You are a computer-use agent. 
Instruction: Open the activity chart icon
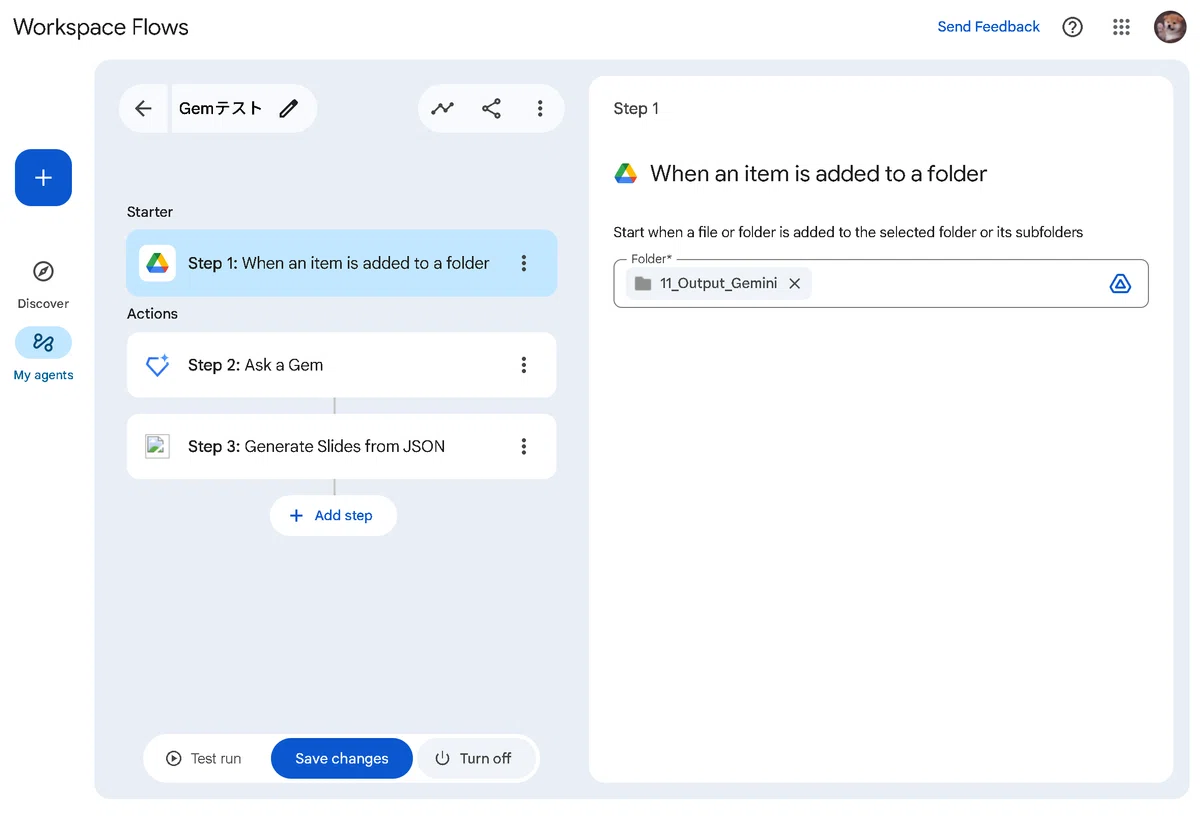[442, 109]
